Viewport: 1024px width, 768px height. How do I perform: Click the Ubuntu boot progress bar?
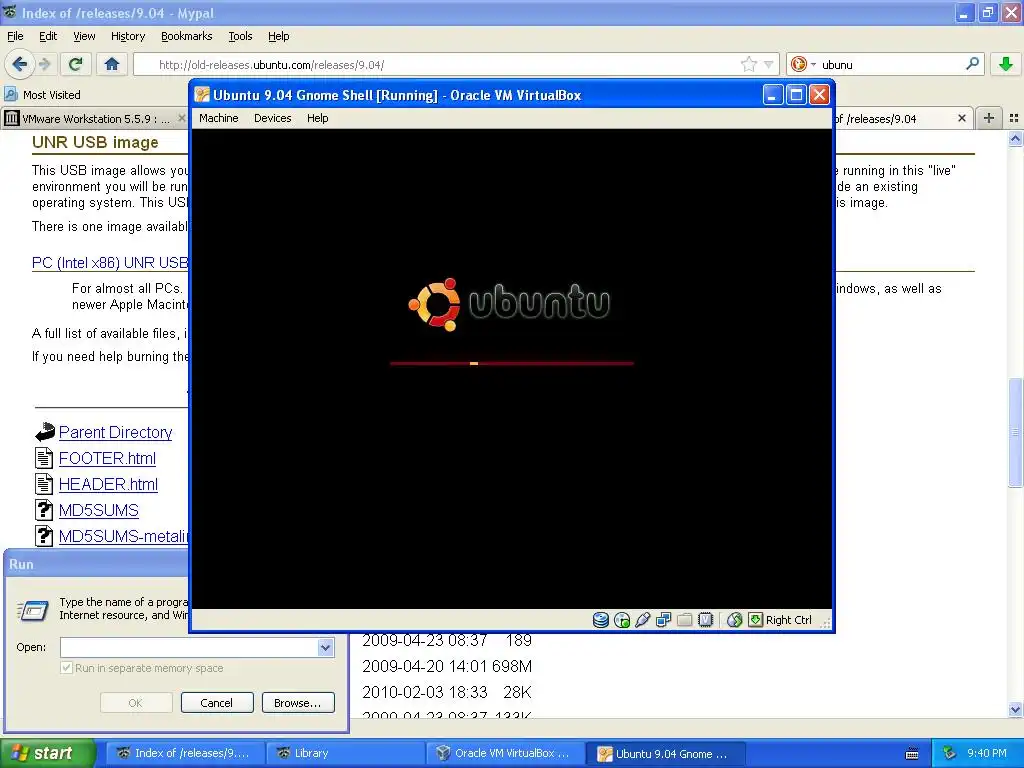click(x=511, y=363)
